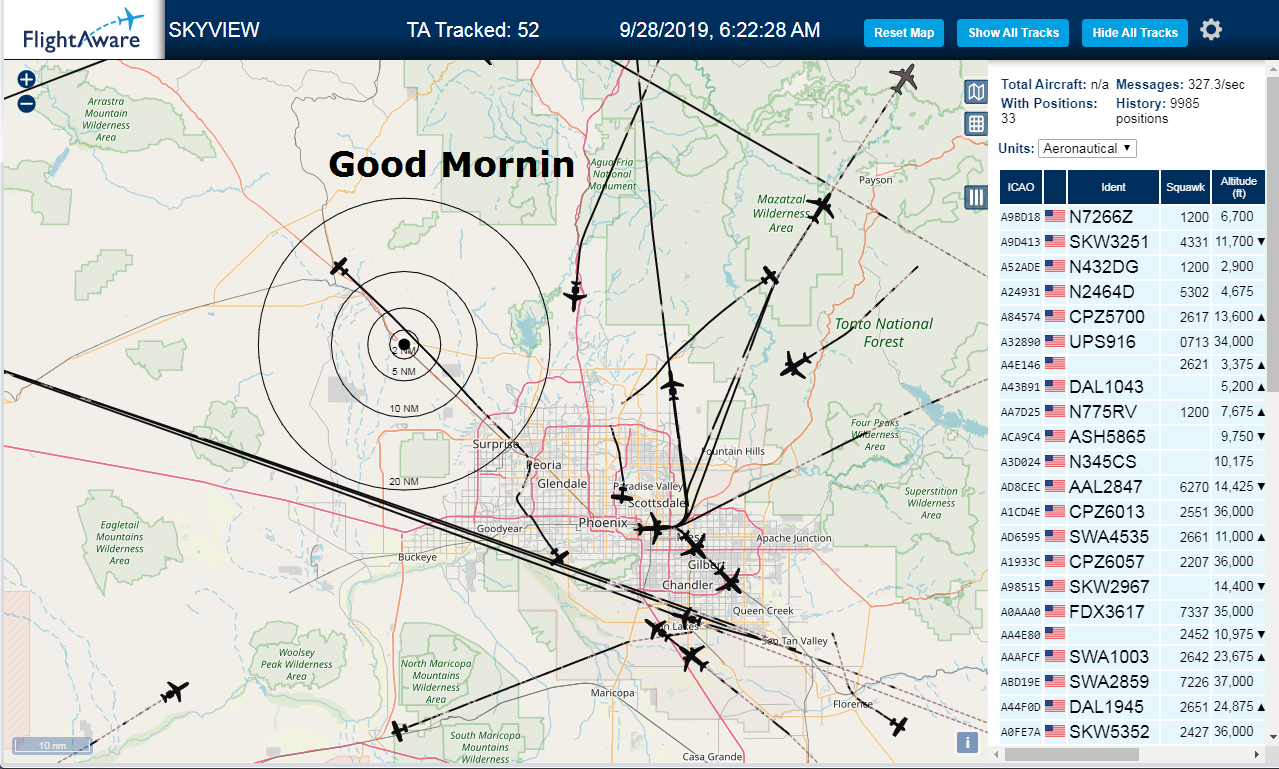1279x769 pixels.
Task: Select the N775RV row
Action: [1133, 412]
